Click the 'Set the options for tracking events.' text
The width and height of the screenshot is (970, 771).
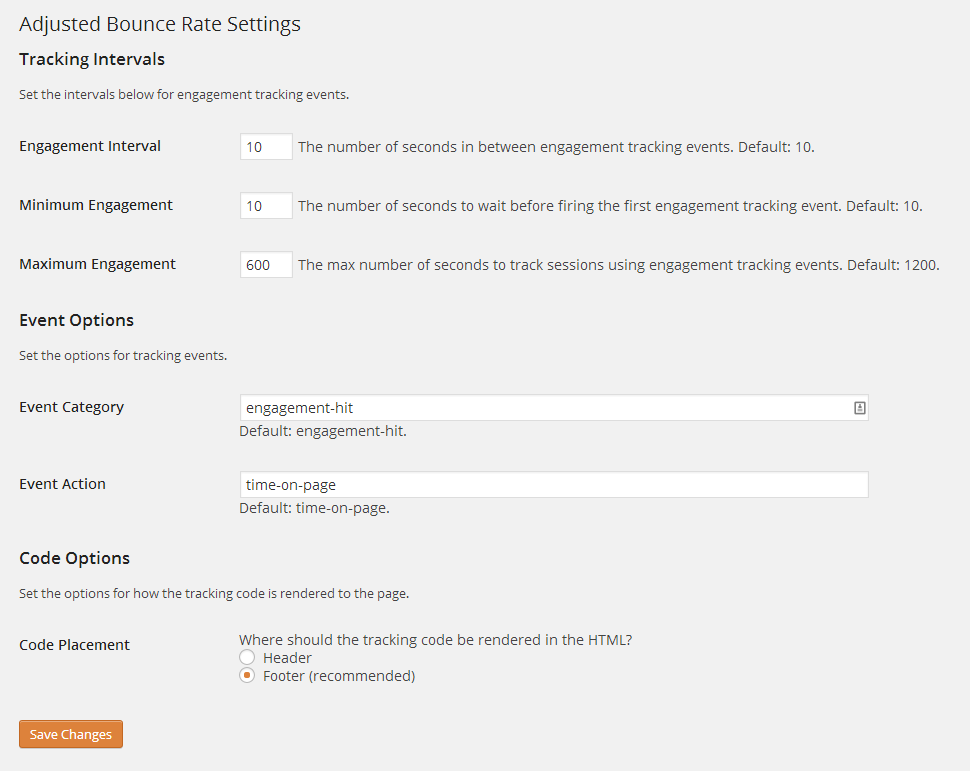pos(123,356)
